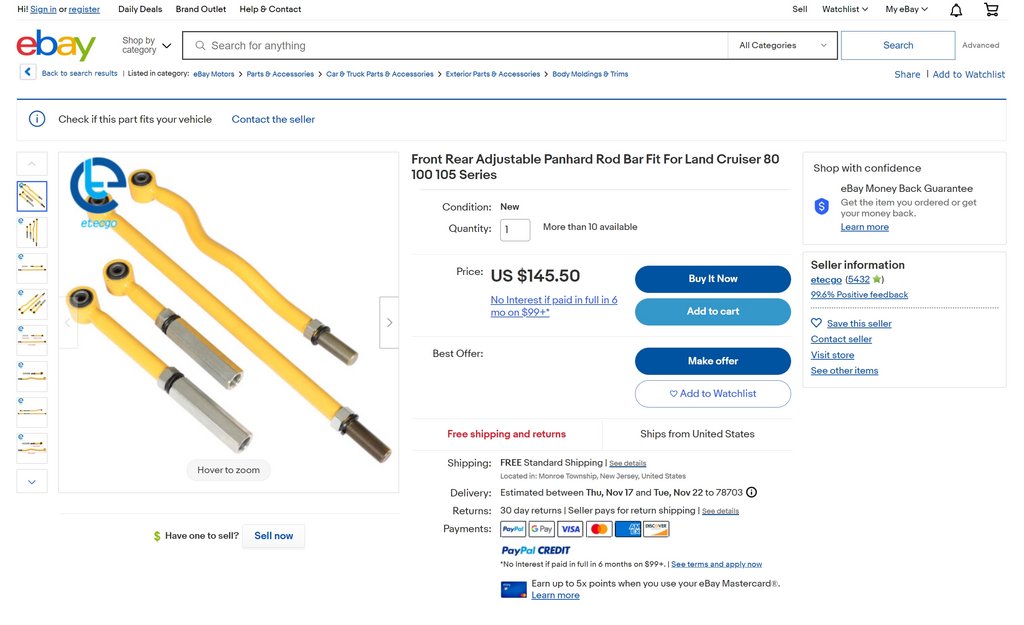Screen dimensions: 1024x625
Task: Click the eBay logo
Action: click(56, 45)
